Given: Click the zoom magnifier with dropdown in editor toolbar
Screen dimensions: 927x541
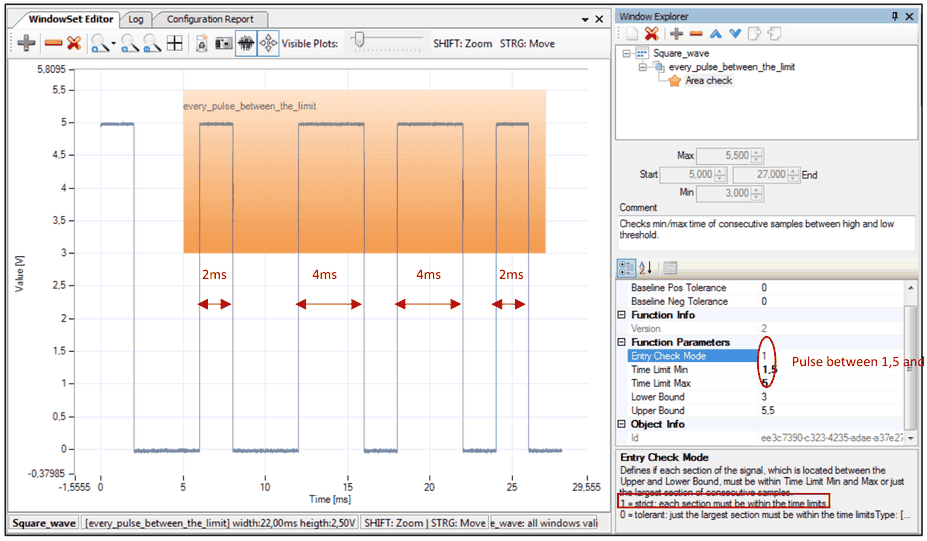Looking at the screenshot, I should pos(99,43).
